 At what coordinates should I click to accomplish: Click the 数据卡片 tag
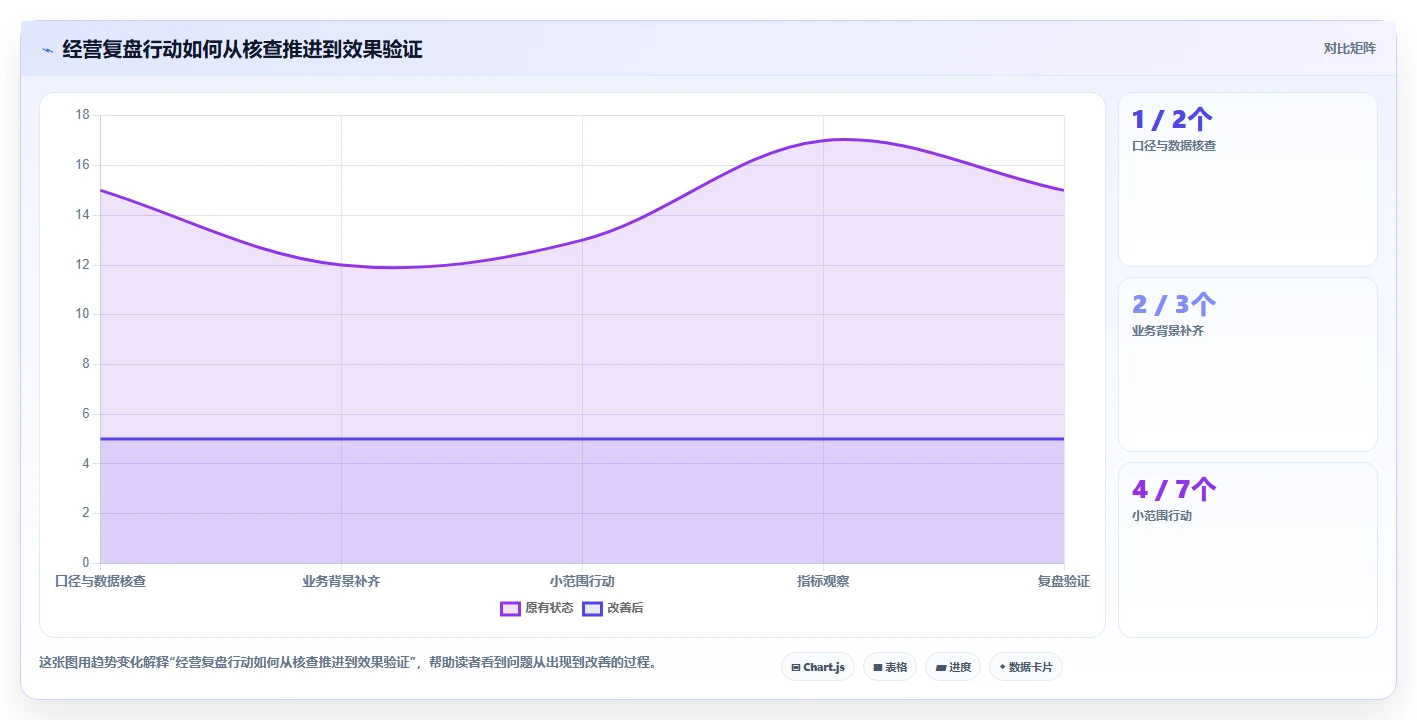click(1026, 667)
